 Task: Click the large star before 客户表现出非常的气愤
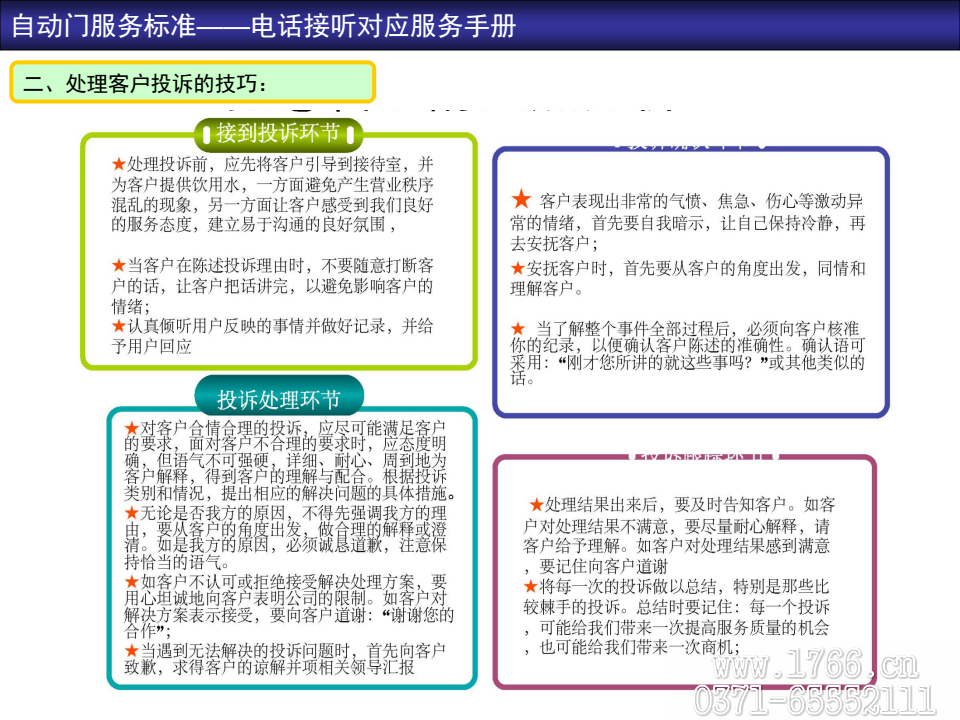click(521, 200)
